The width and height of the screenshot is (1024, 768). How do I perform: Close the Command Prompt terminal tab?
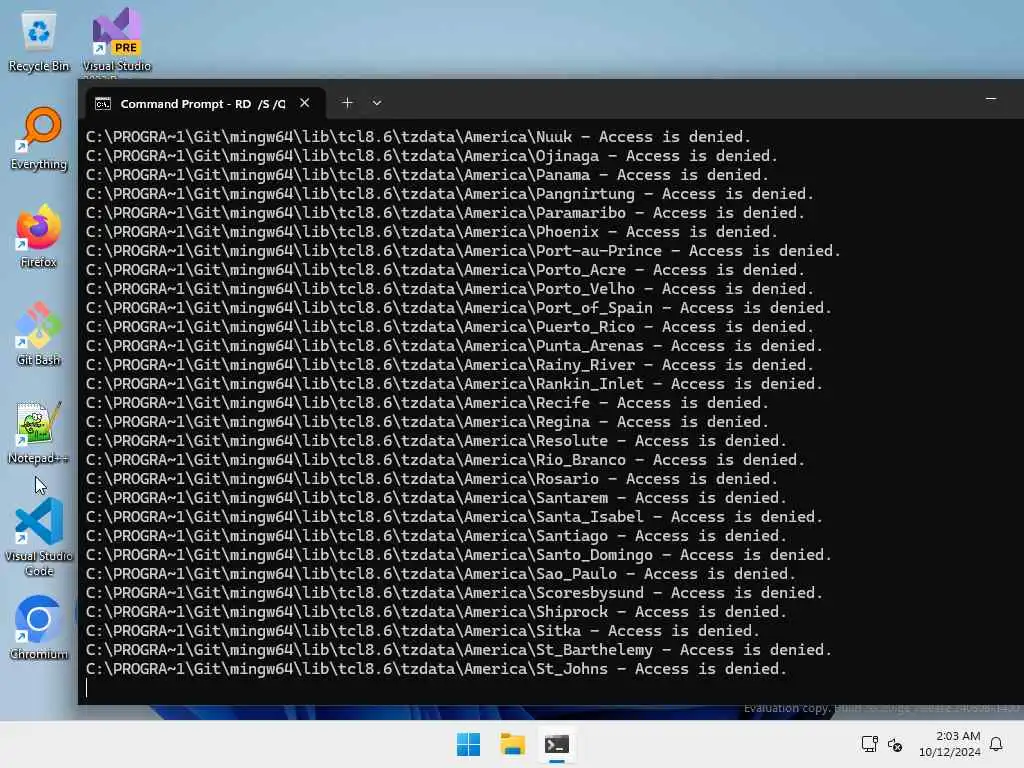304,103
